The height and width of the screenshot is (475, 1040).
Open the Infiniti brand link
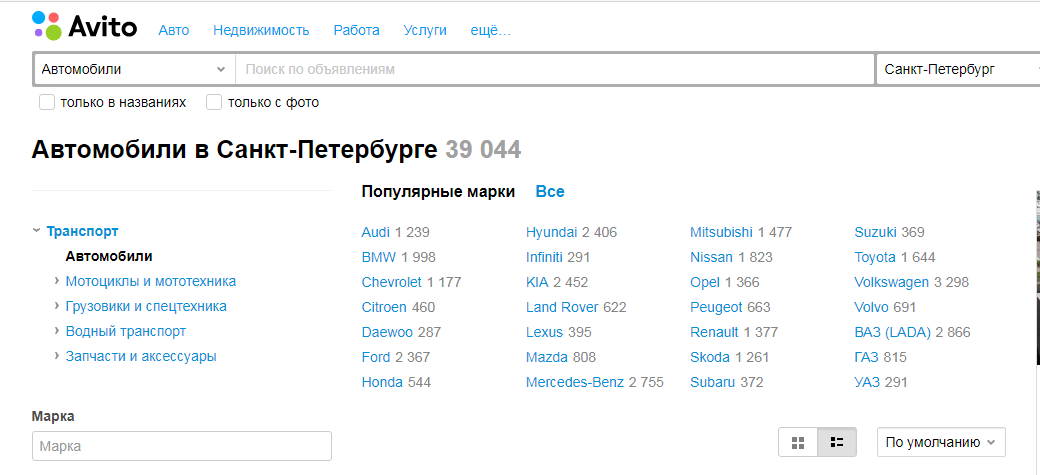(544, 257)
